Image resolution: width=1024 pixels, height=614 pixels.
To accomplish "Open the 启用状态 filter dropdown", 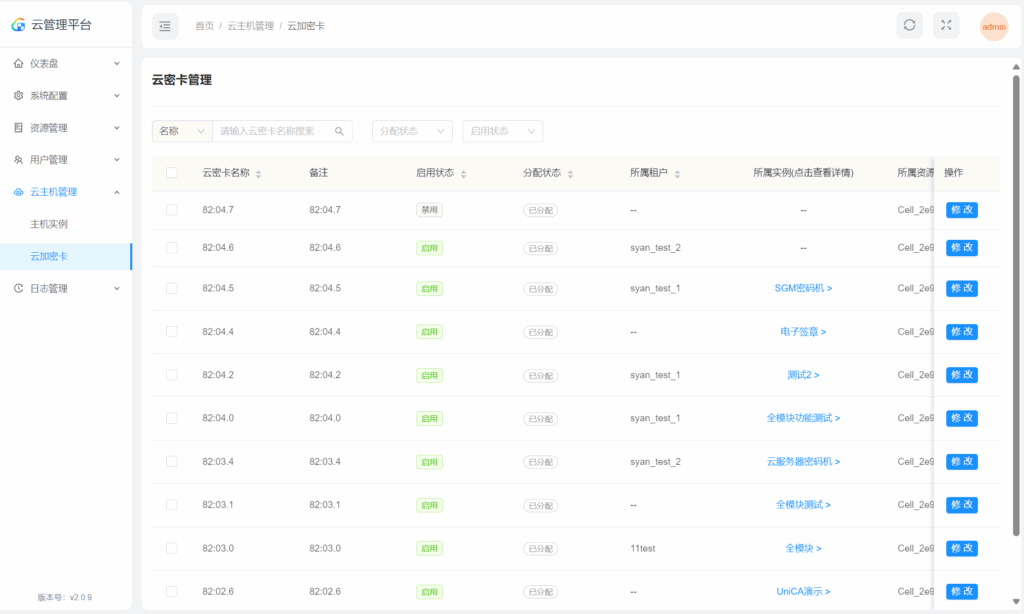I will 503,131.
